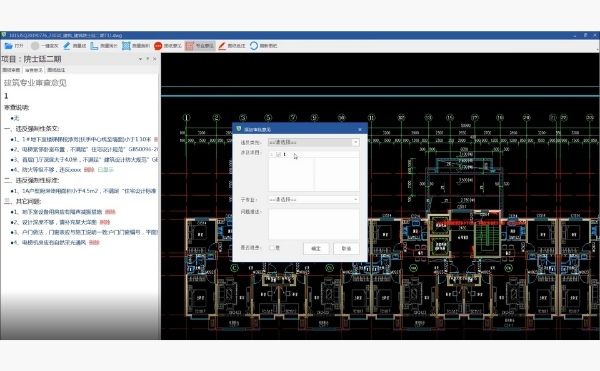The image size is (600, 371).
Task: Click the blue circular refresh icon
Action: [x=254, y=46]
